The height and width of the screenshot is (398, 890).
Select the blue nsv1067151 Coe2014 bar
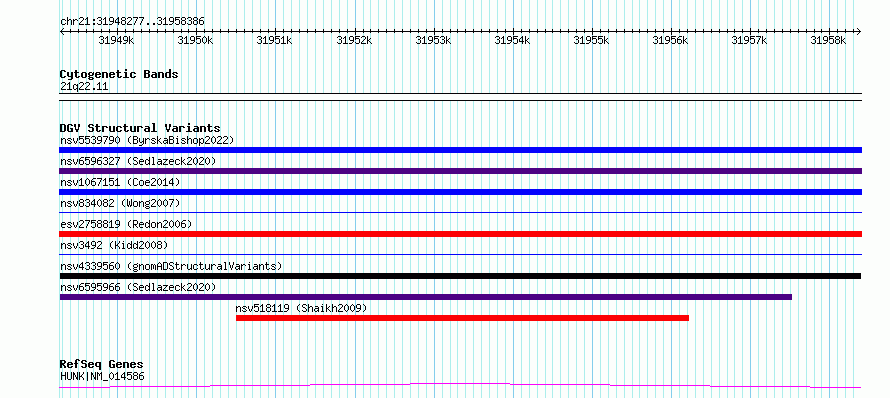click(460, 192)
